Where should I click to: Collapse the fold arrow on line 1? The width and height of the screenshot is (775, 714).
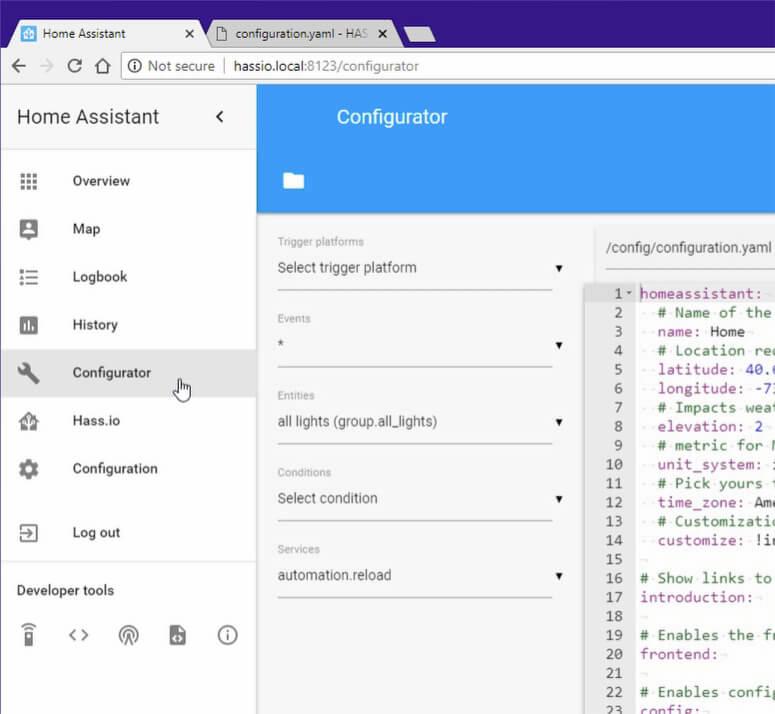[629, 293]
